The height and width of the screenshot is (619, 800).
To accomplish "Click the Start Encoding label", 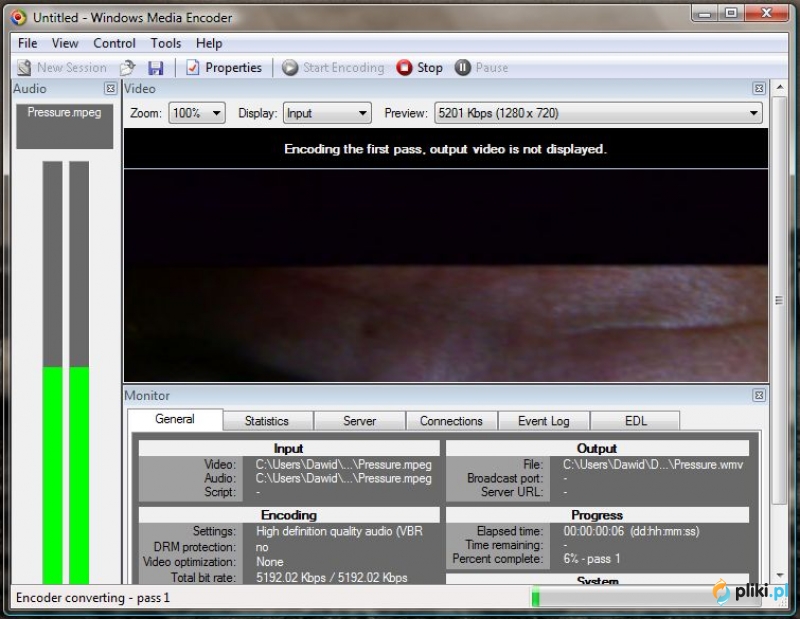I will pos(344,67).
